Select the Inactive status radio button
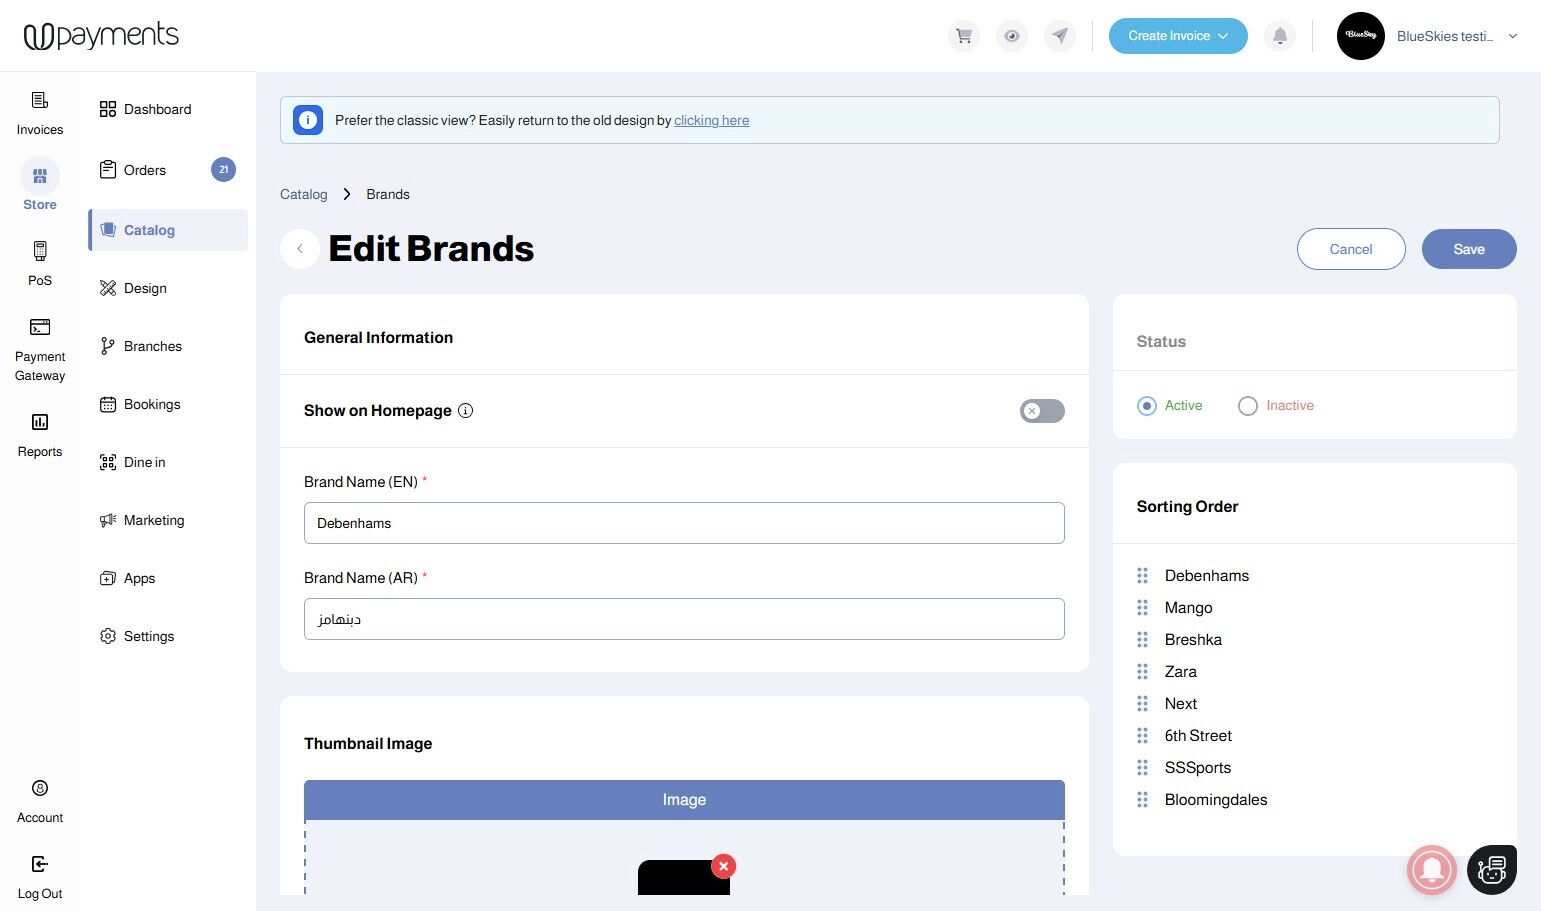Screen dimensions: 1541x911 coord(1248,406)
